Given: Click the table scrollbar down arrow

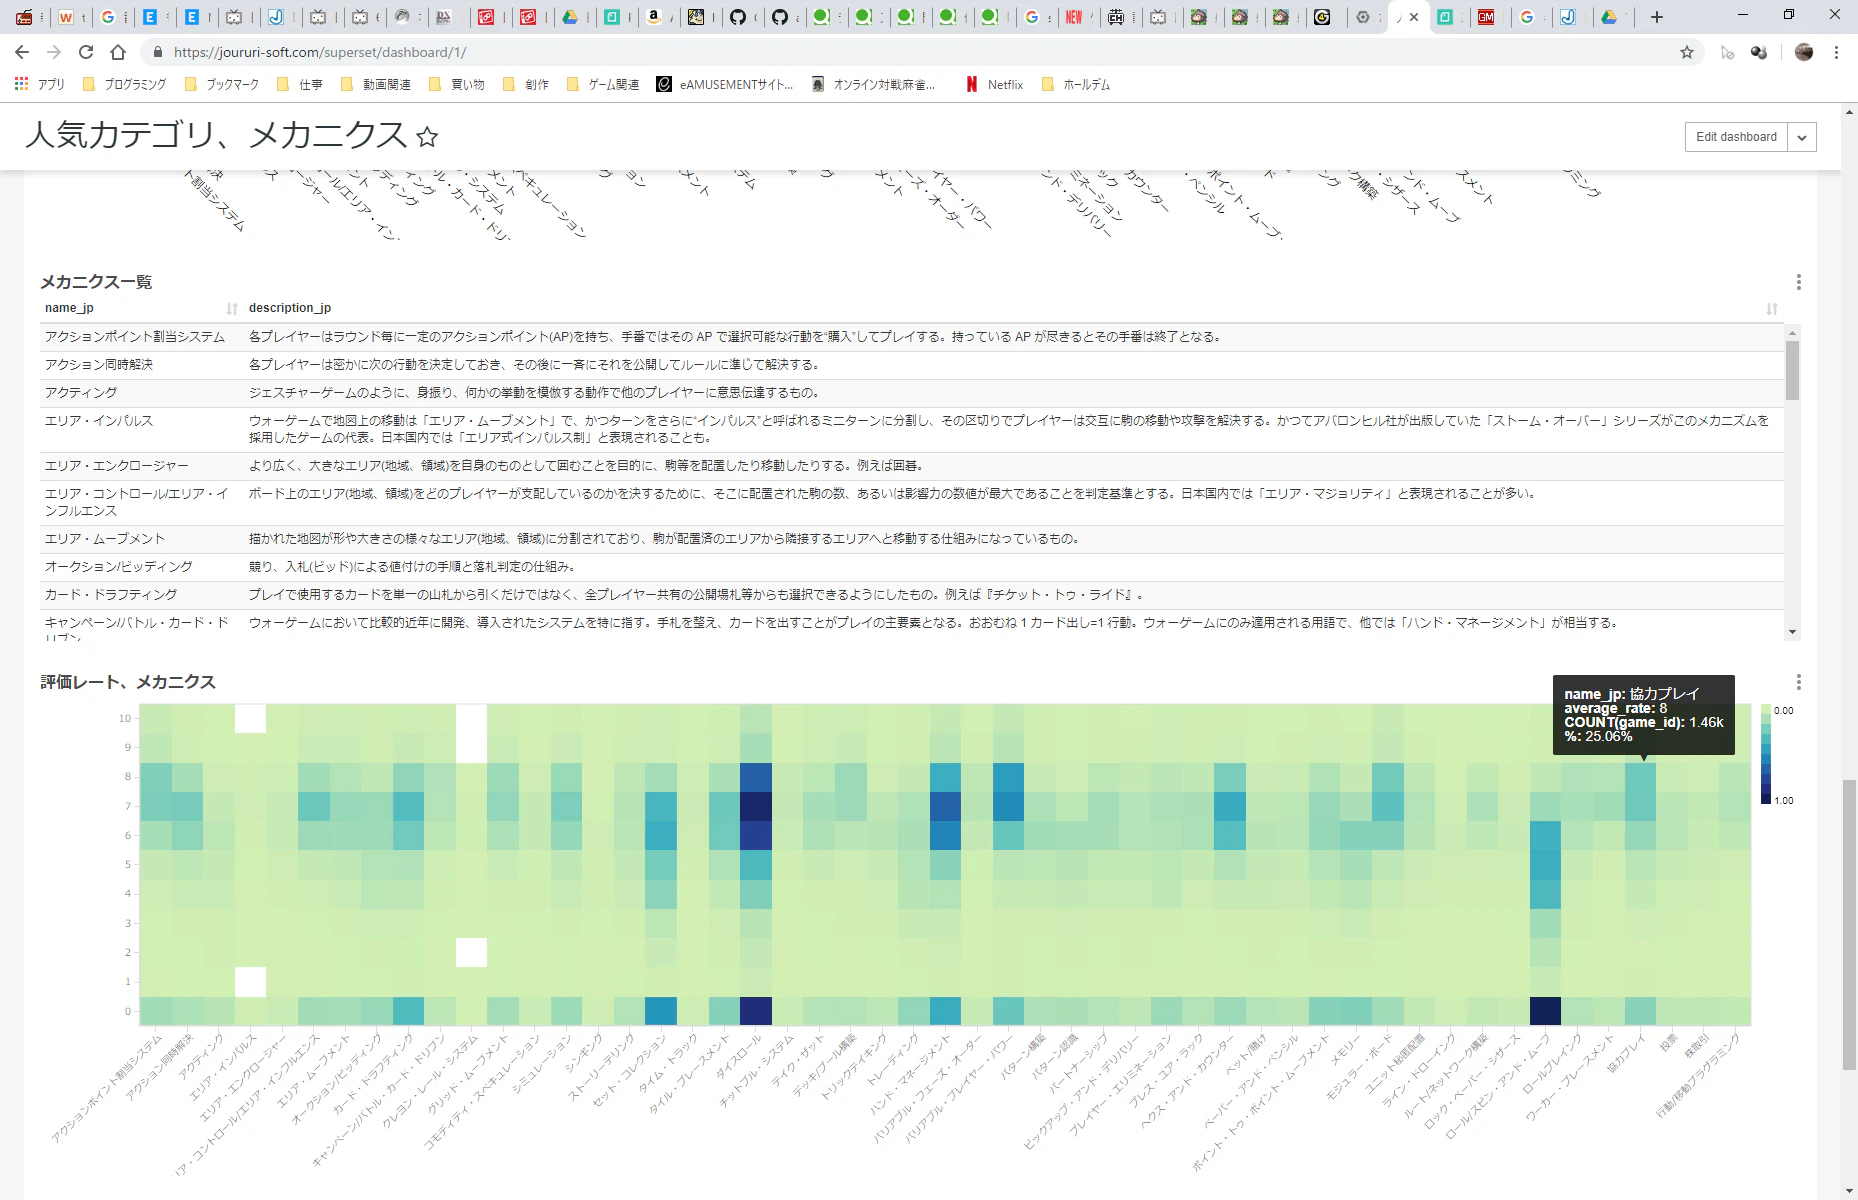Looking at the screenshot, I should click(x=1792, y=632).
